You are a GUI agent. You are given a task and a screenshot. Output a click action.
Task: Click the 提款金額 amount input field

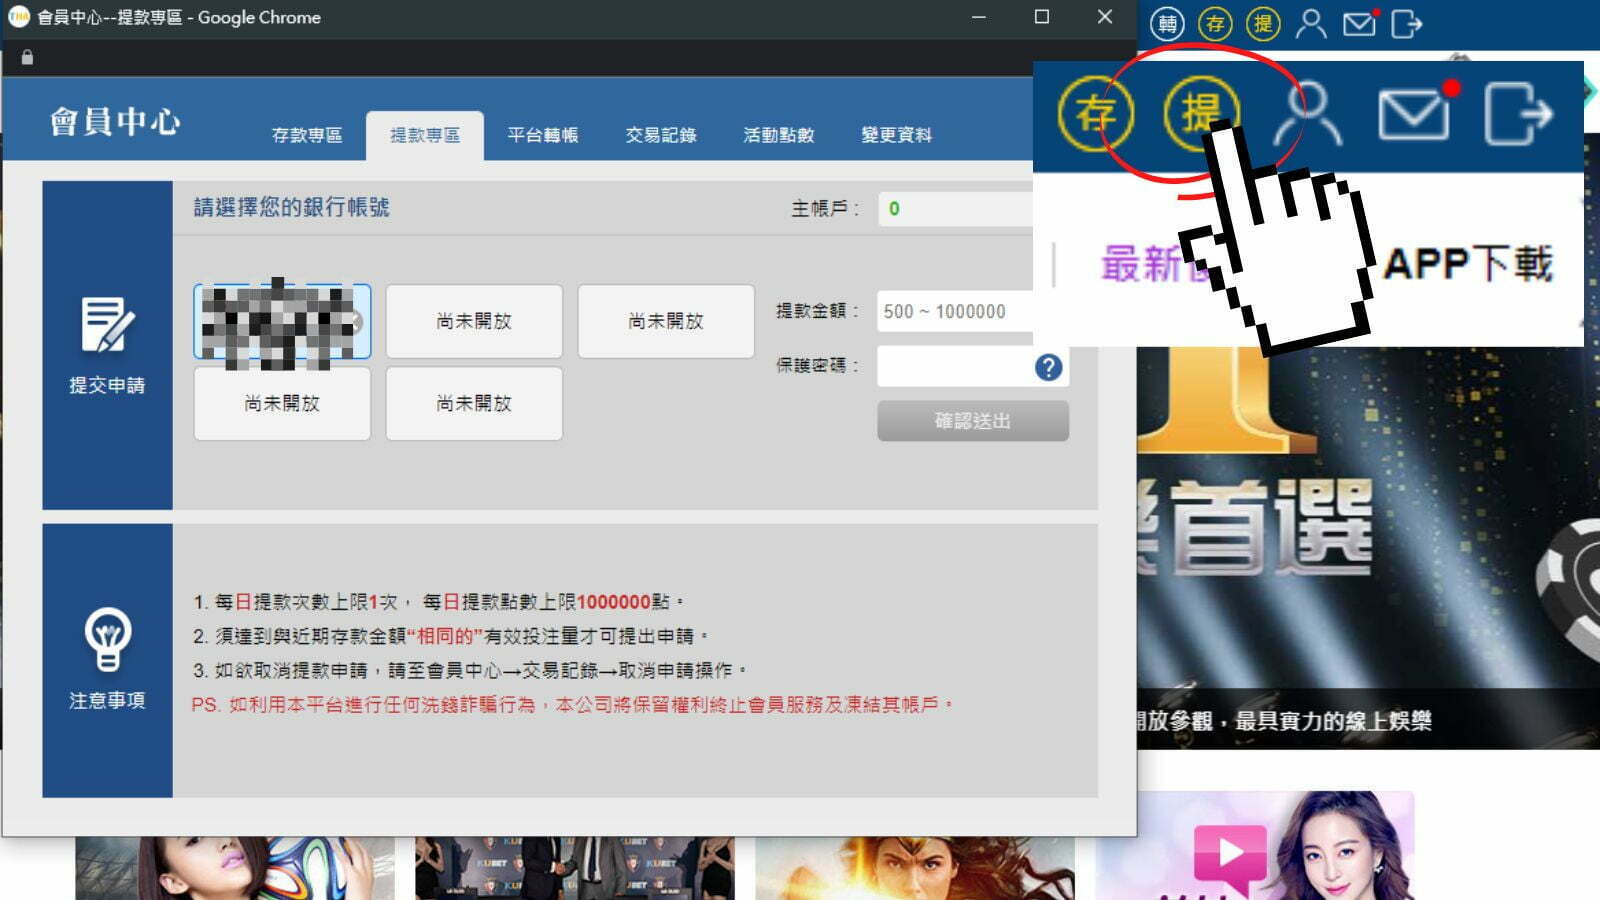click(x=955, y=311)
